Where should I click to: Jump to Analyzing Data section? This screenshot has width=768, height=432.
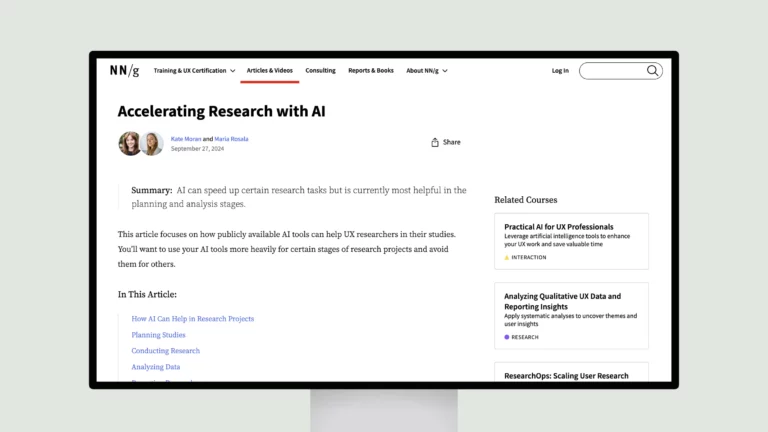[x=155, y=367]
